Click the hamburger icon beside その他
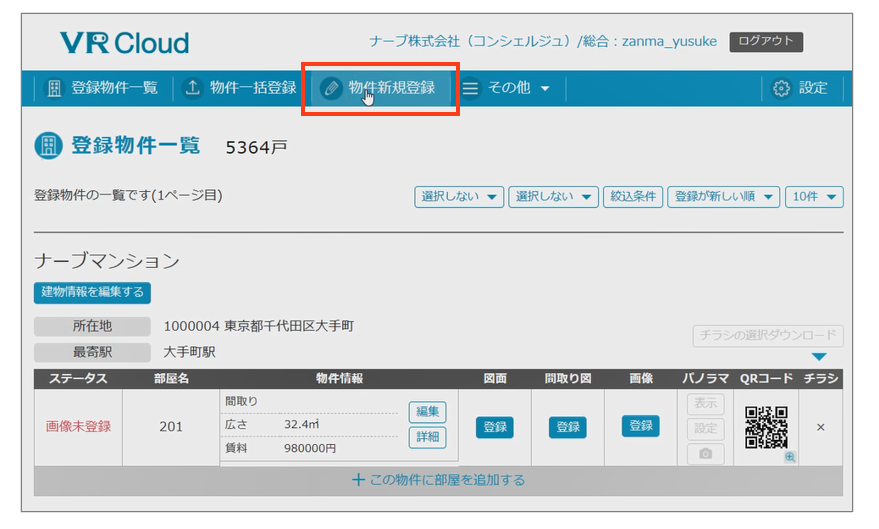Image resolution: width=879 pixels, height=529 pixels. pos(470,88)
